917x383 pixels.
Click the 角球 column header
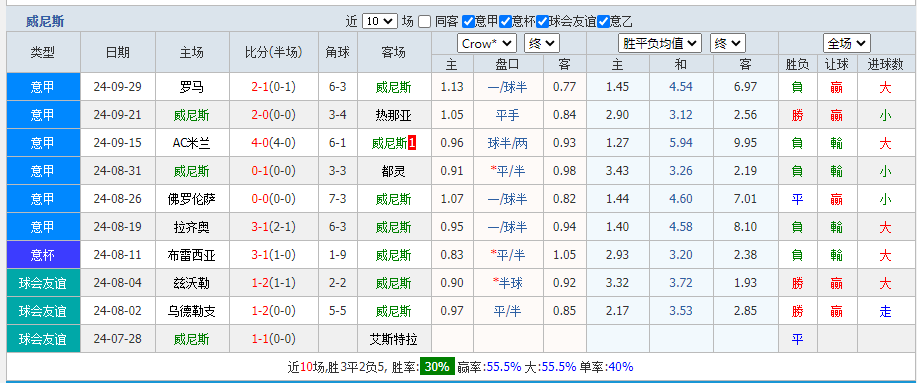tap(337, 52)
